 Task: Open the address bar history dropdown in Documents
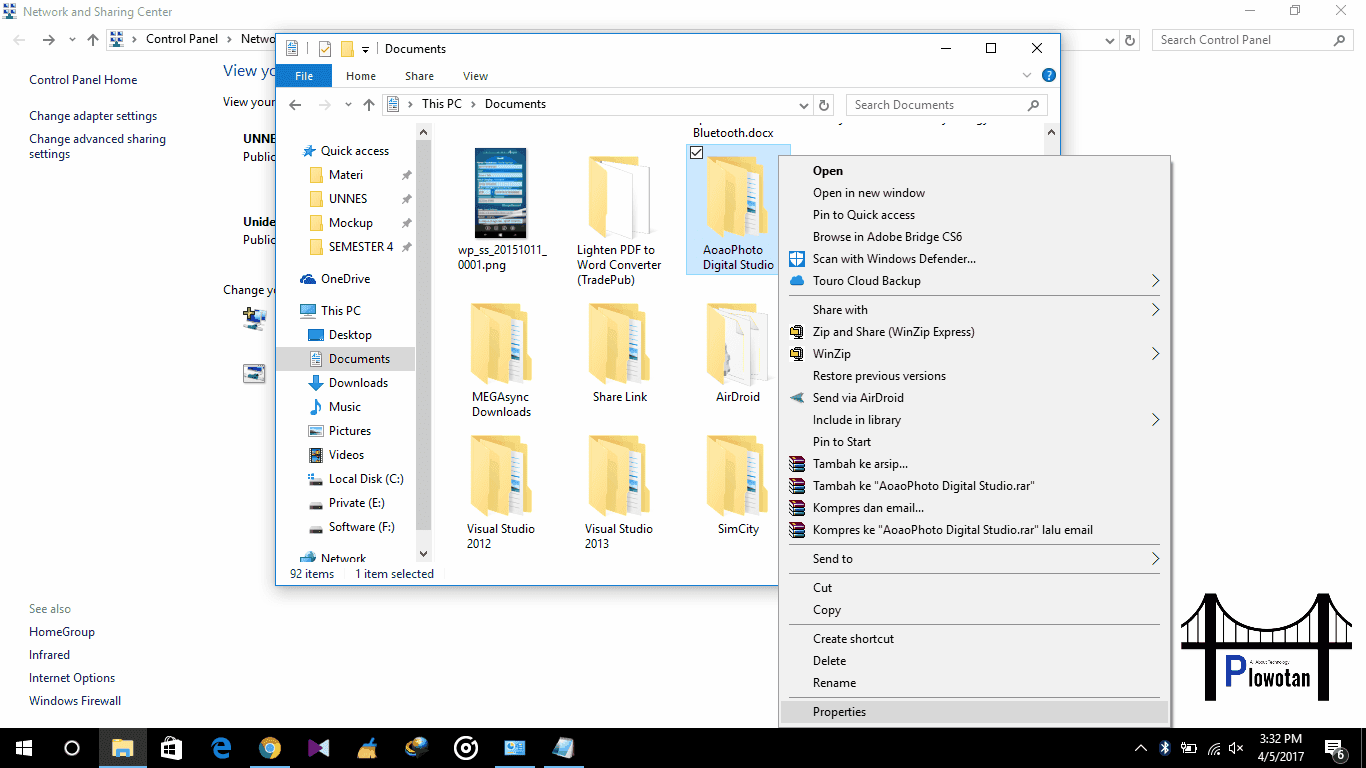(x=805, y=105)
